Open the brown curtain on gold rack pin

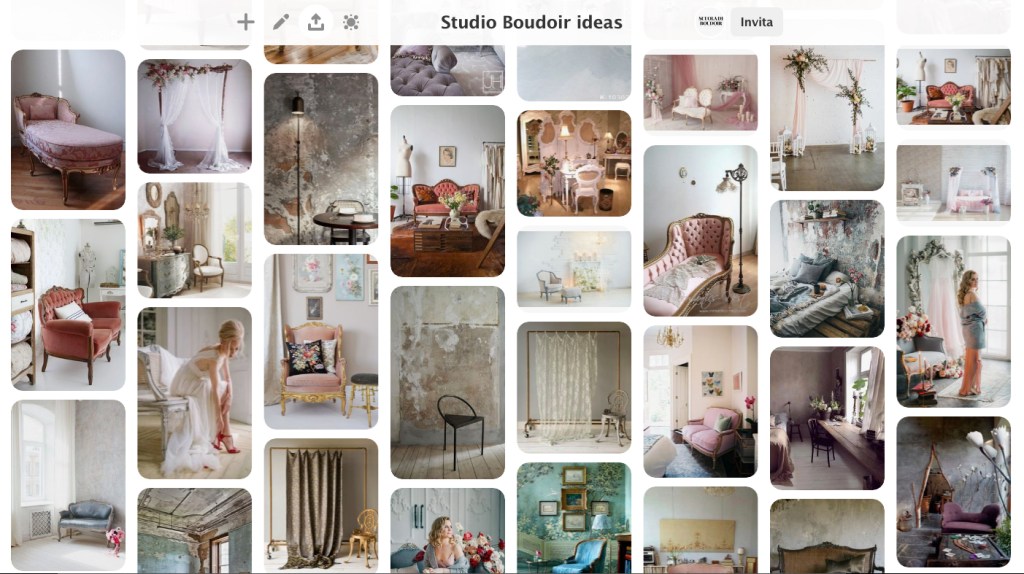(x=321, y=505)
